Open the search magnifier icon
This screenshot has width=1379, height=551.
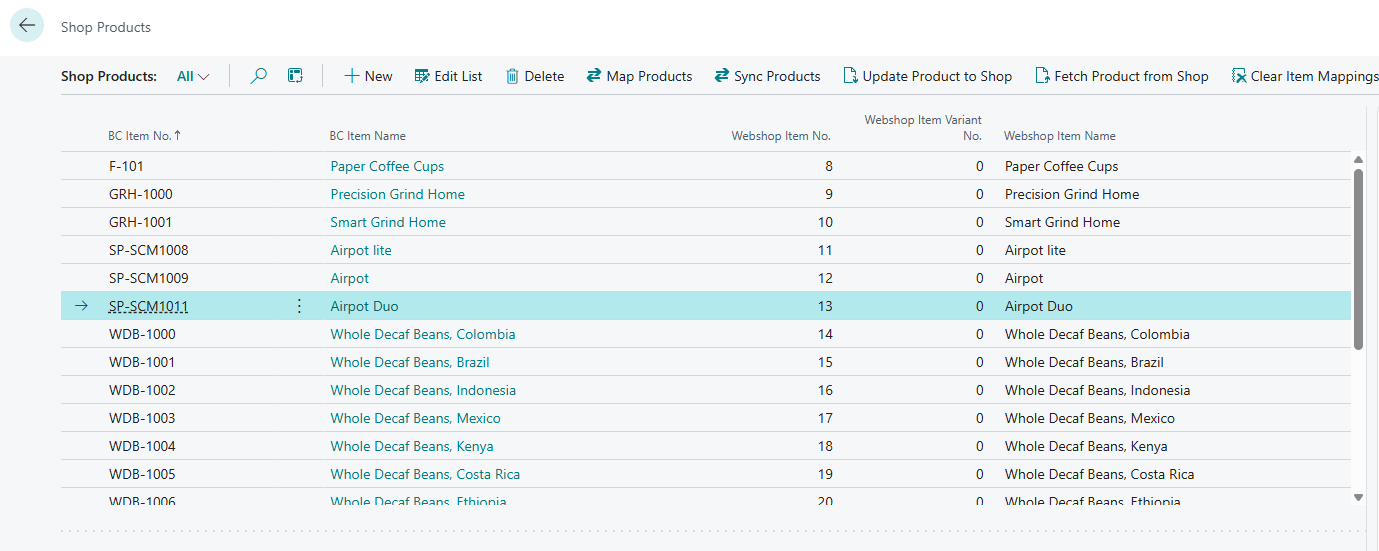pyautogui.click(x=258, y=76)
